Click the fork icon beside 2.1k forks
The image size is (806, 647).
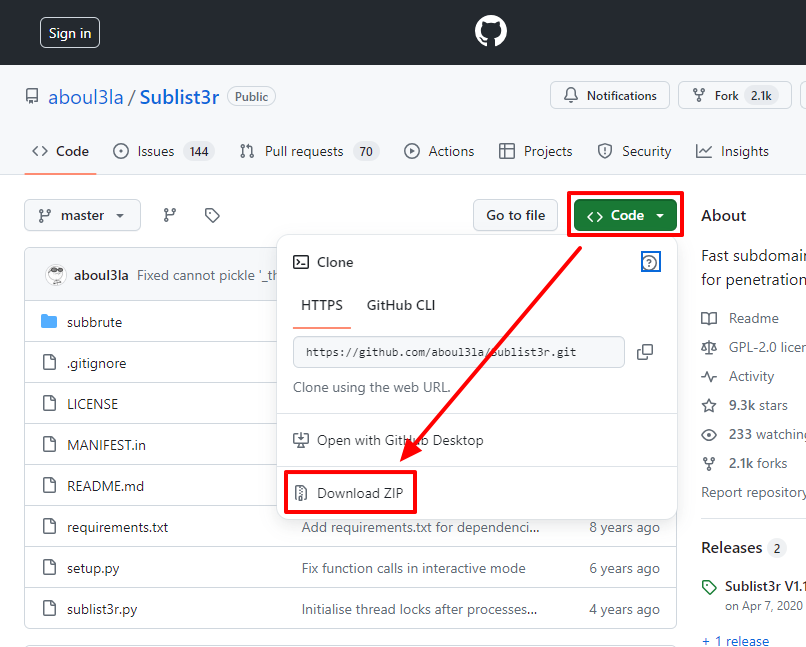tap(709, 464)
